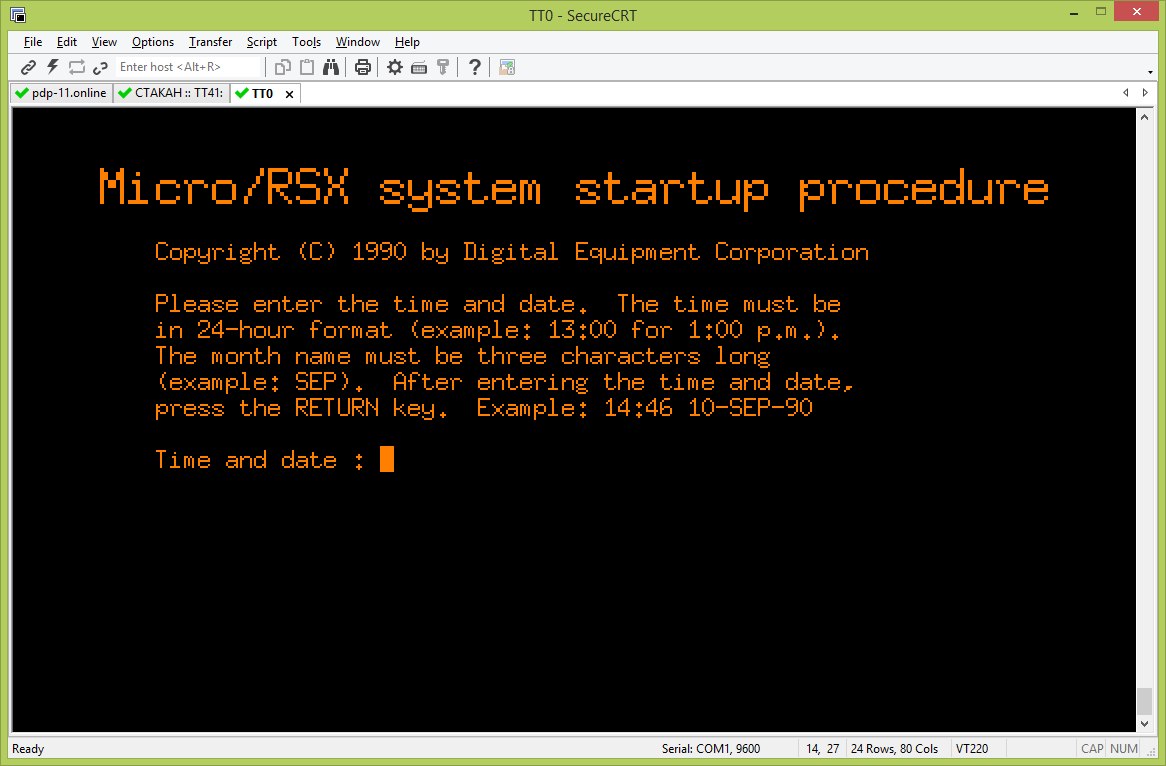This screenshot has height=766, width=1166.
Task: Expand the toolbar overflow dropdown arrow
Action: point(1152,72)
